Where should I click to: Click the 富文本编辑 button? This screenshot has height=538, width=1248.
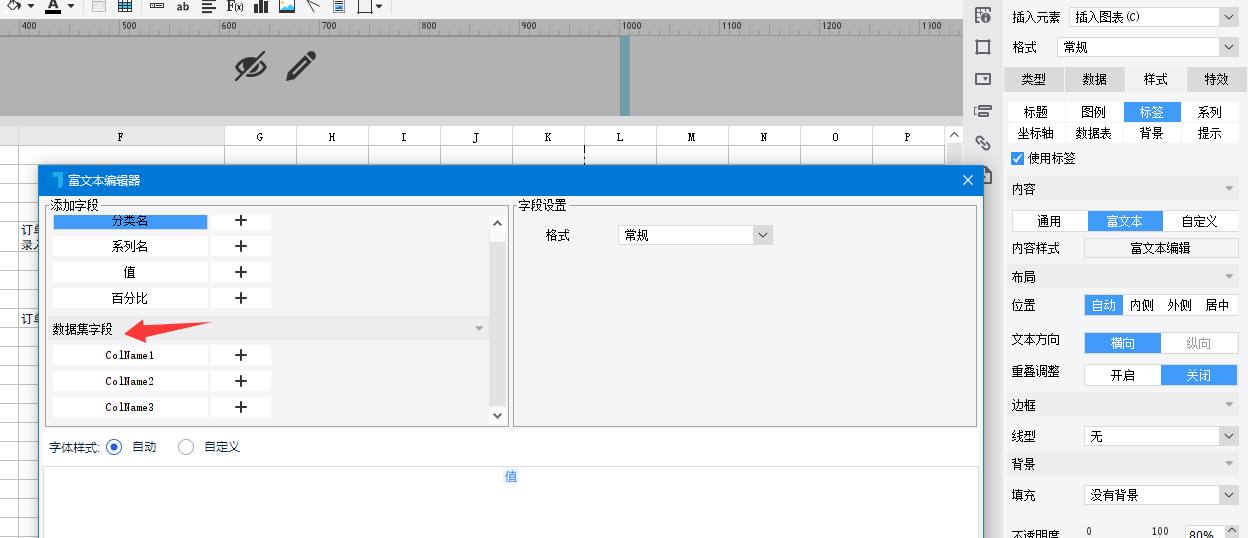[1160, 248]
